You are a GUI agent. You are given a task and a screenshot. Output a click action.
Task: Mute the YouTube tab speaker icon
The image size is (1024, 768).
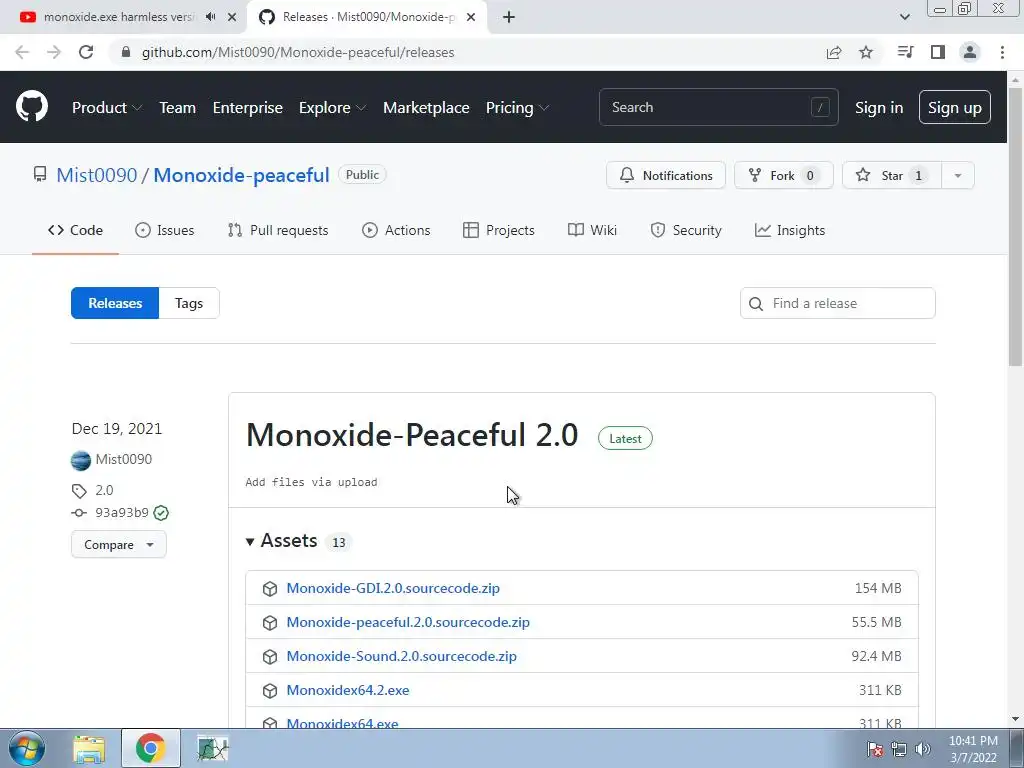(x=210, y=17)
